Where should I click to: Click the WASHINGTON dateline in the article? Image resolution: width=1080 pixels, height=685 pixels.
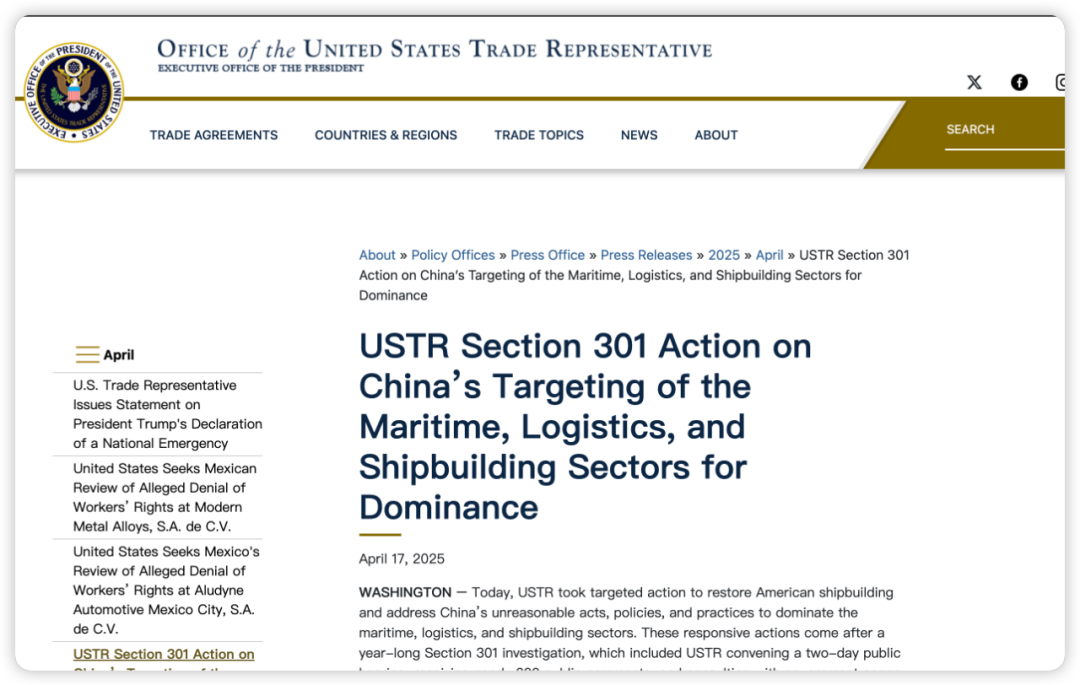click(x=405, y=592)
